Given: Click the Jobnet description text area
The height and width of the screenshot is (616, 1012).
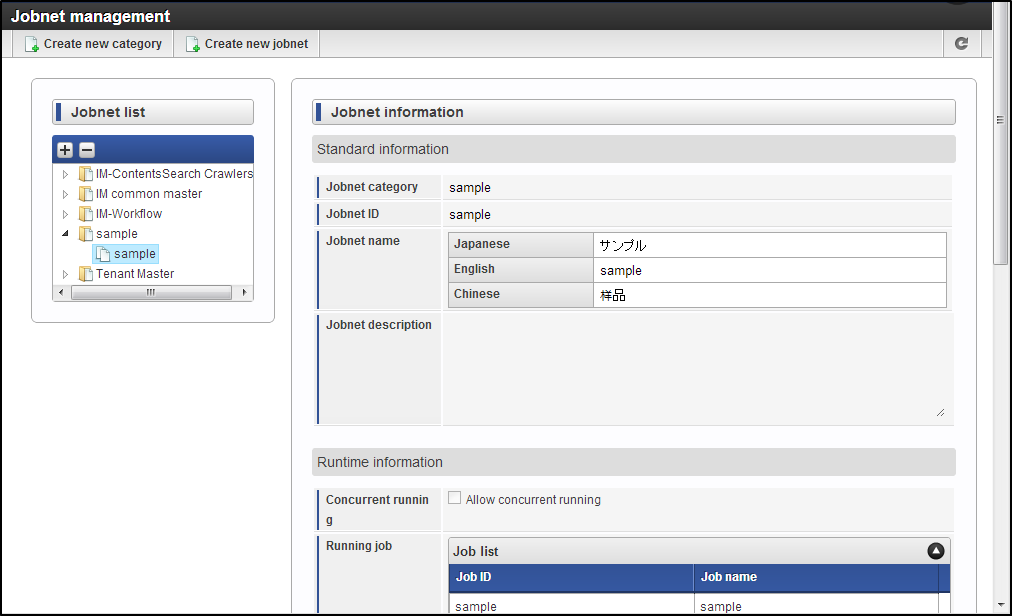Looking at the screenshot, I should [697, 369].
